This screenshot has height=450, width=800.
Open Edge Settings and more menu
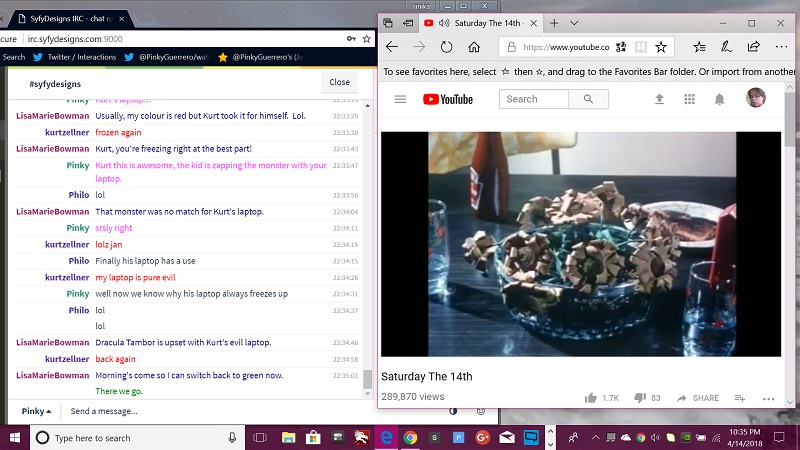click(x=781, y=47)
